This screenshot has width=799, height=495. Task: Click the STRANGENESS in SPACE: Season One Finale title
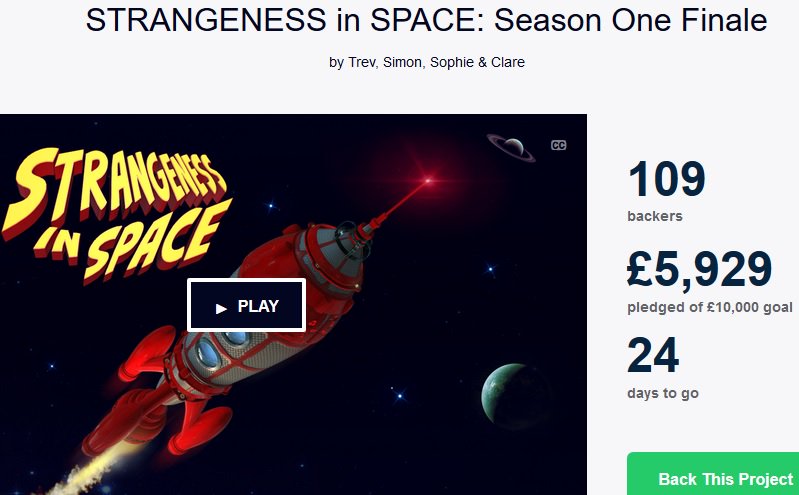point(427,20)
